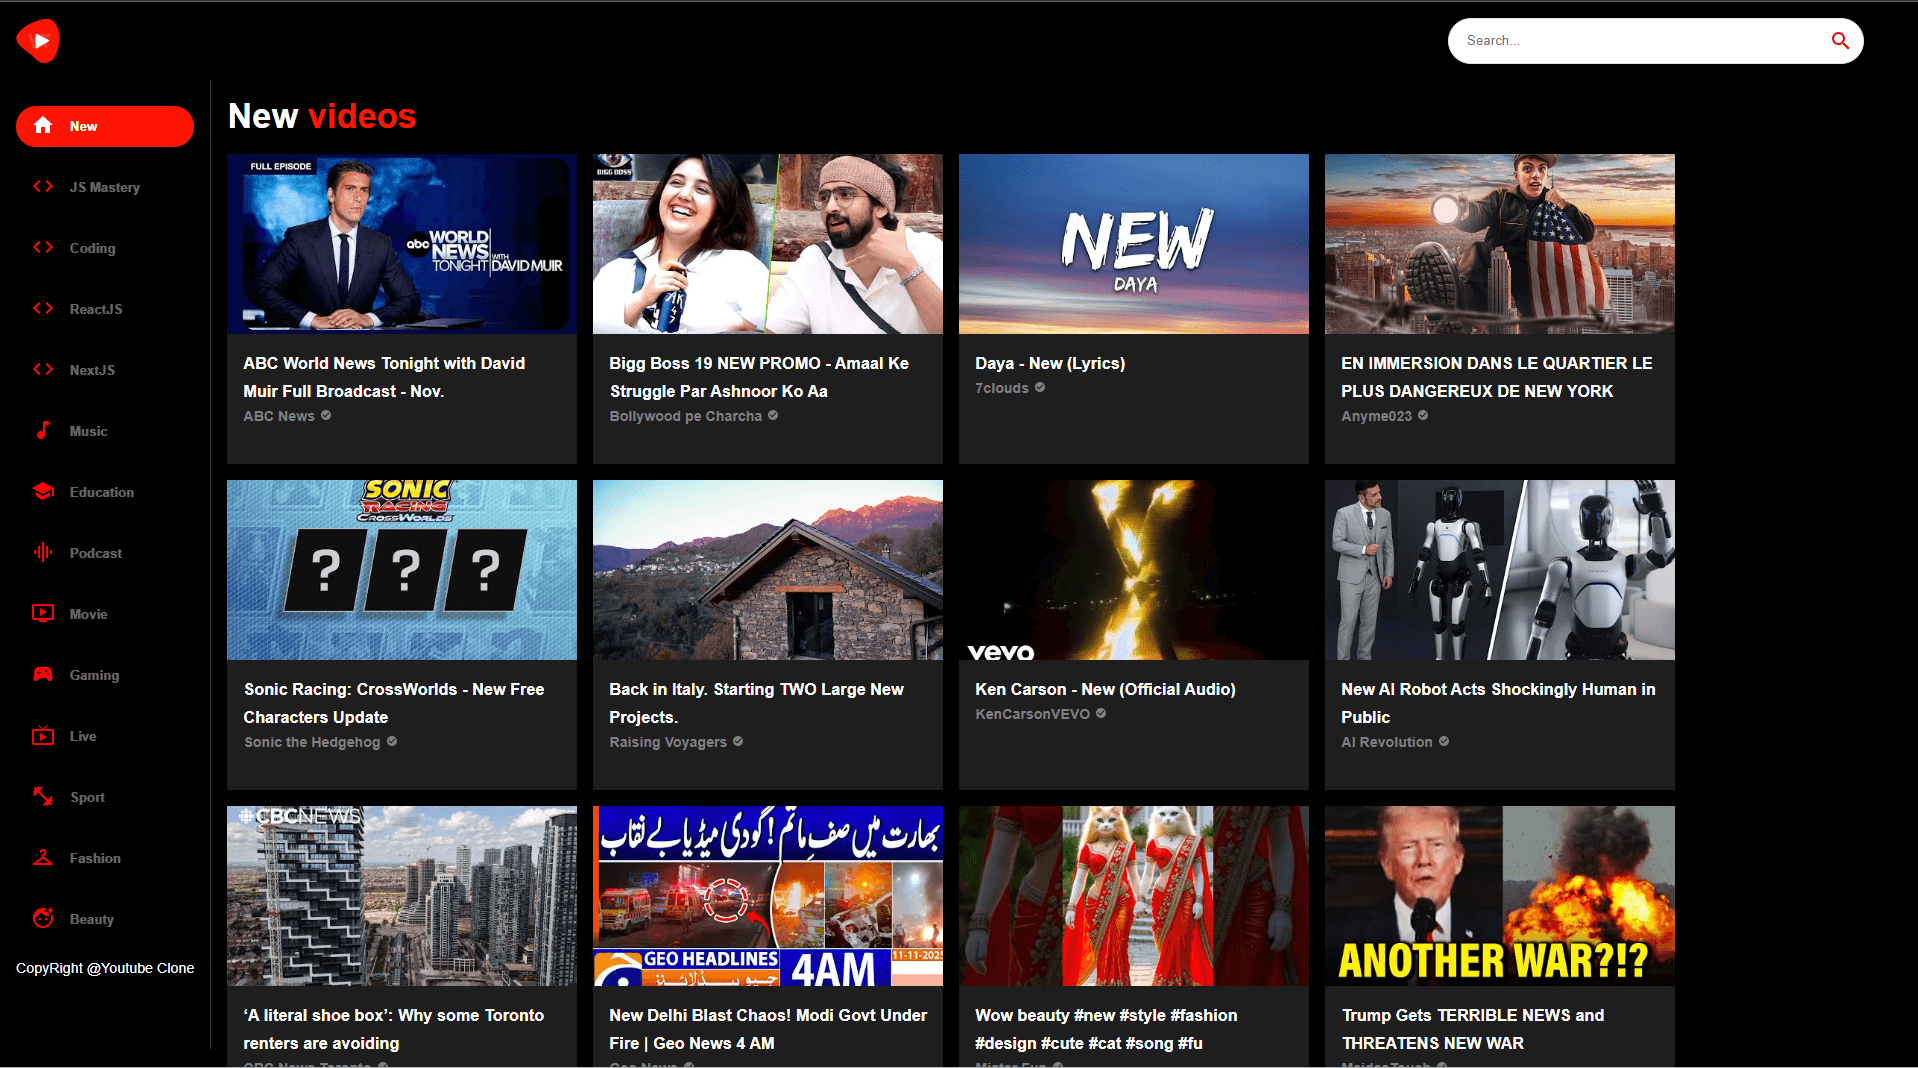Open Back in Italy video title
The image size is (1918, 1068).
tap(757, 703)
